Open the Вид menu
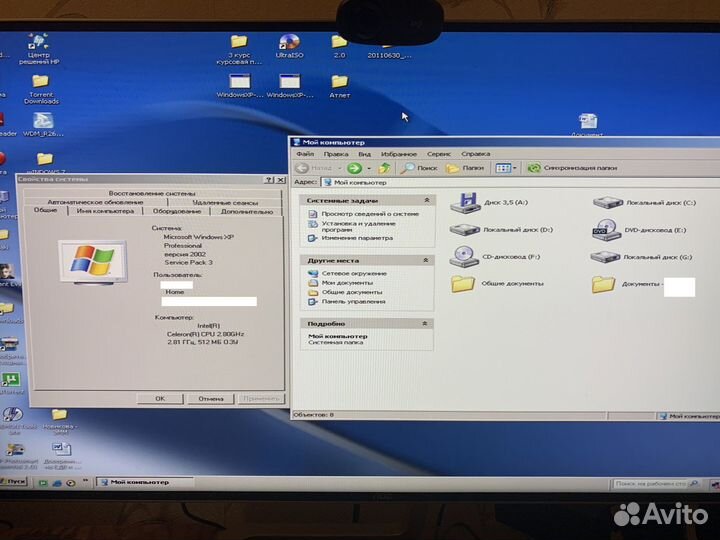Screen dimensions: 720x540 (x=365, y=154)
